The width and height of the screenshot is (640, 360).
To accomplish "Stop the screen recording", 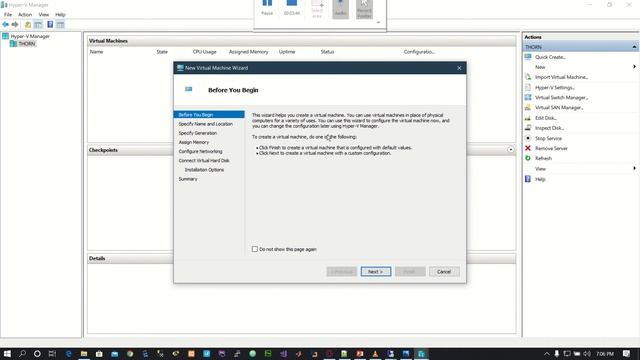I will (x=291, y=7).
